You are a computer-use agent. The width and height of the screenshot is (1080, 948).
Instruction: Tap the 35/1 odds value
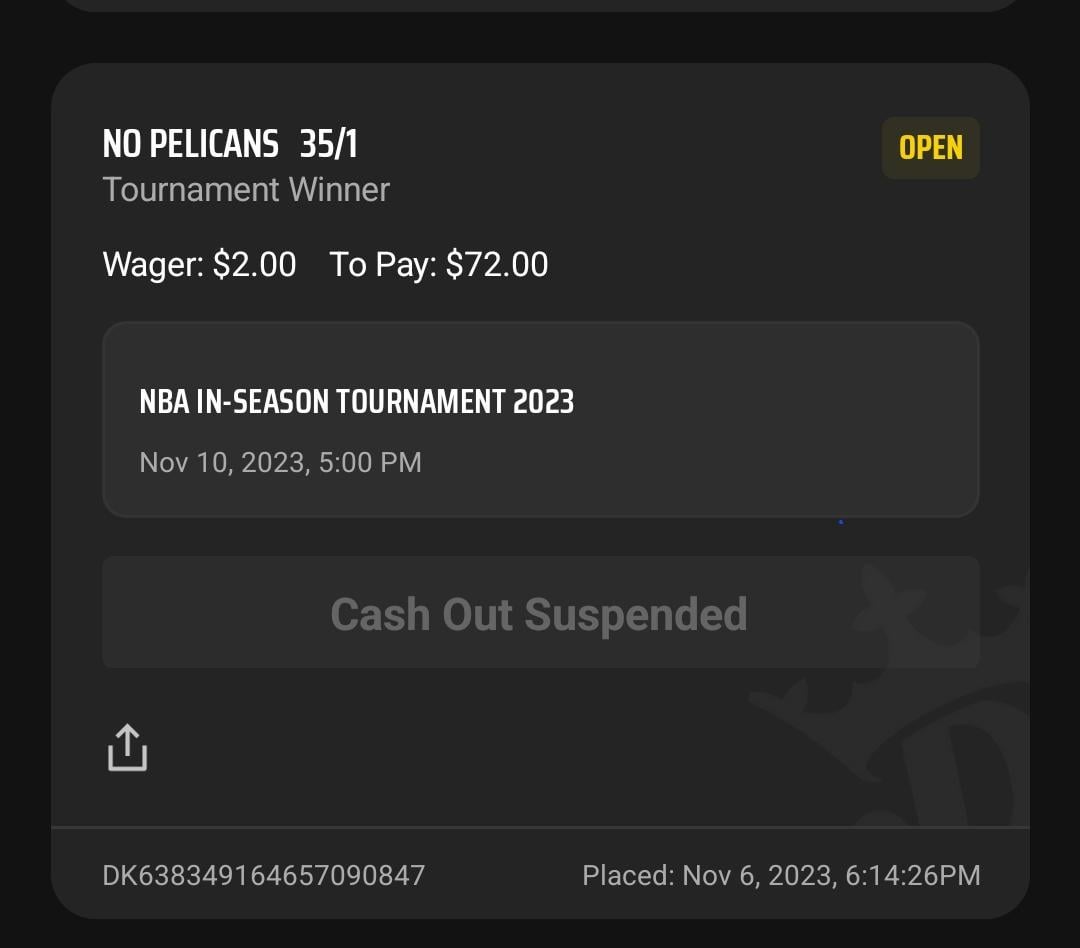click(x=328, y=145)
